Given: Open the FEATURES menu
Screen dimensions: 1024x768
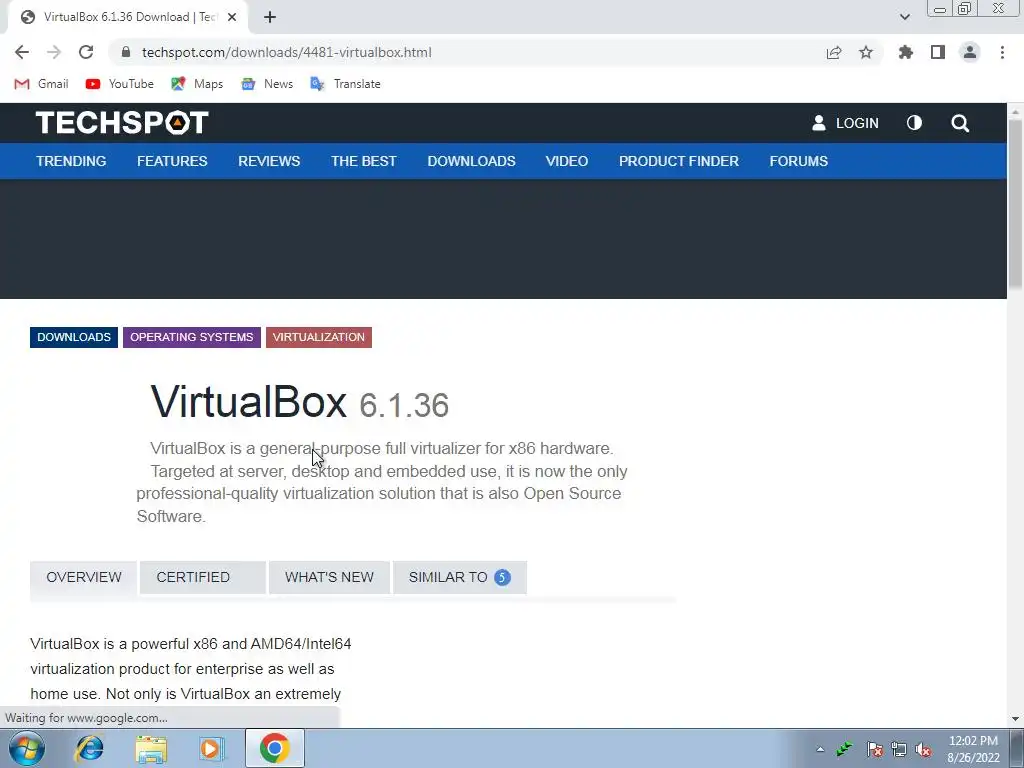Looking at the screenshot, I should [x=172, y=161].
